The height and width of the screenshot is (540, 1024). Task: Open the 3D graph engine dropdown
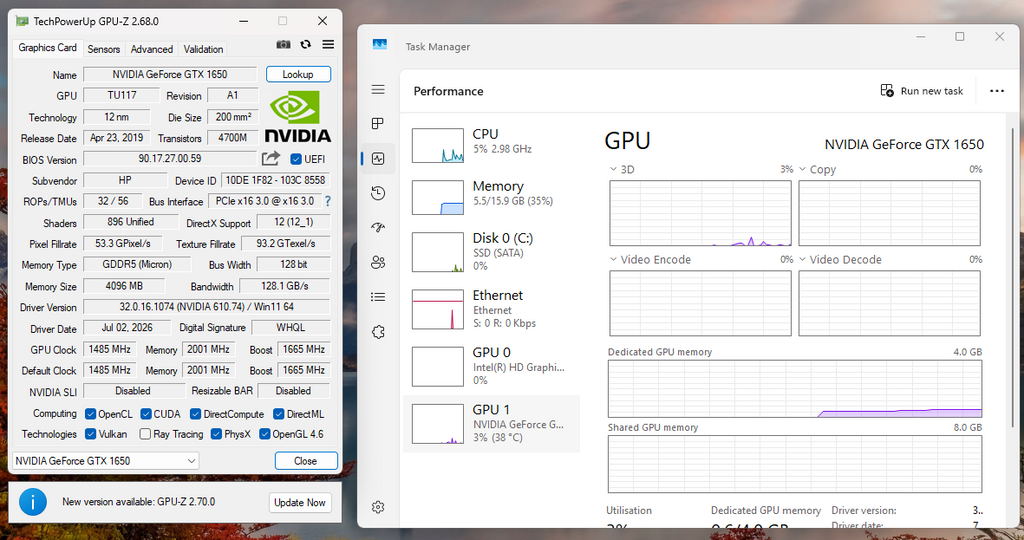click(613, 169)
